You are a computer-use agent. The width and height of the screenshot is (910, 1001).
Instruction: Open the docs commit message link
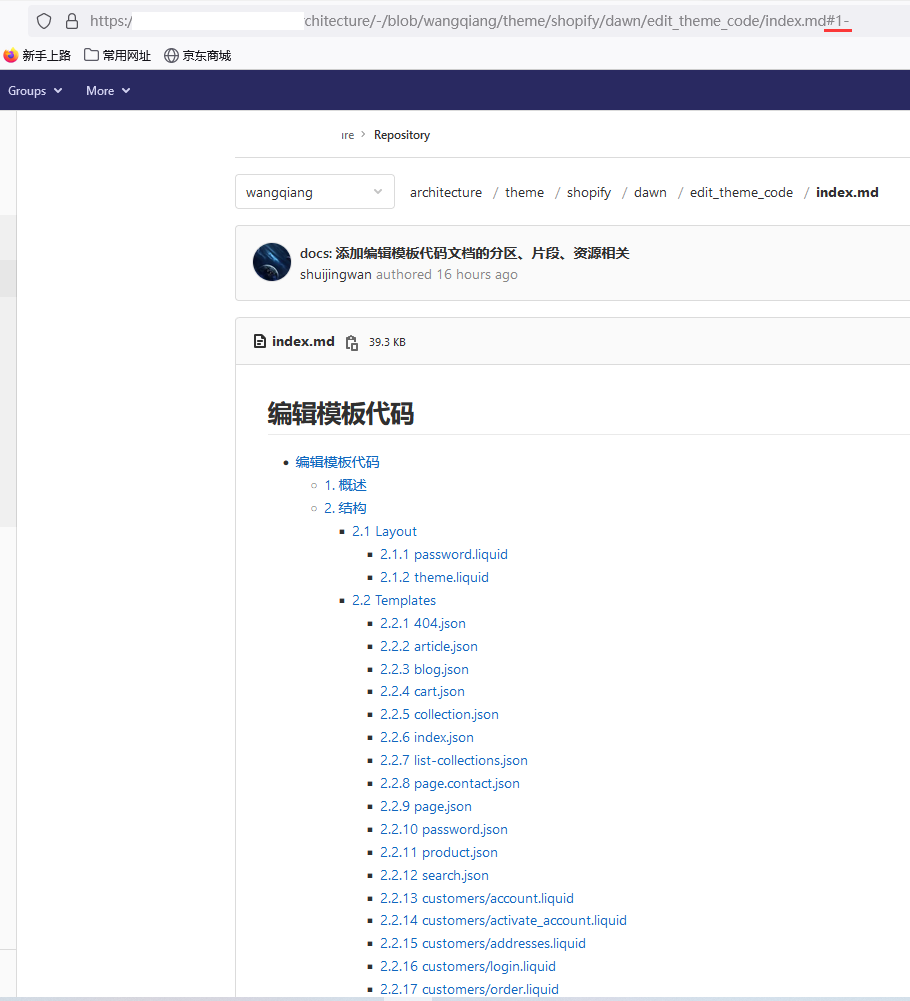[464, 253]
